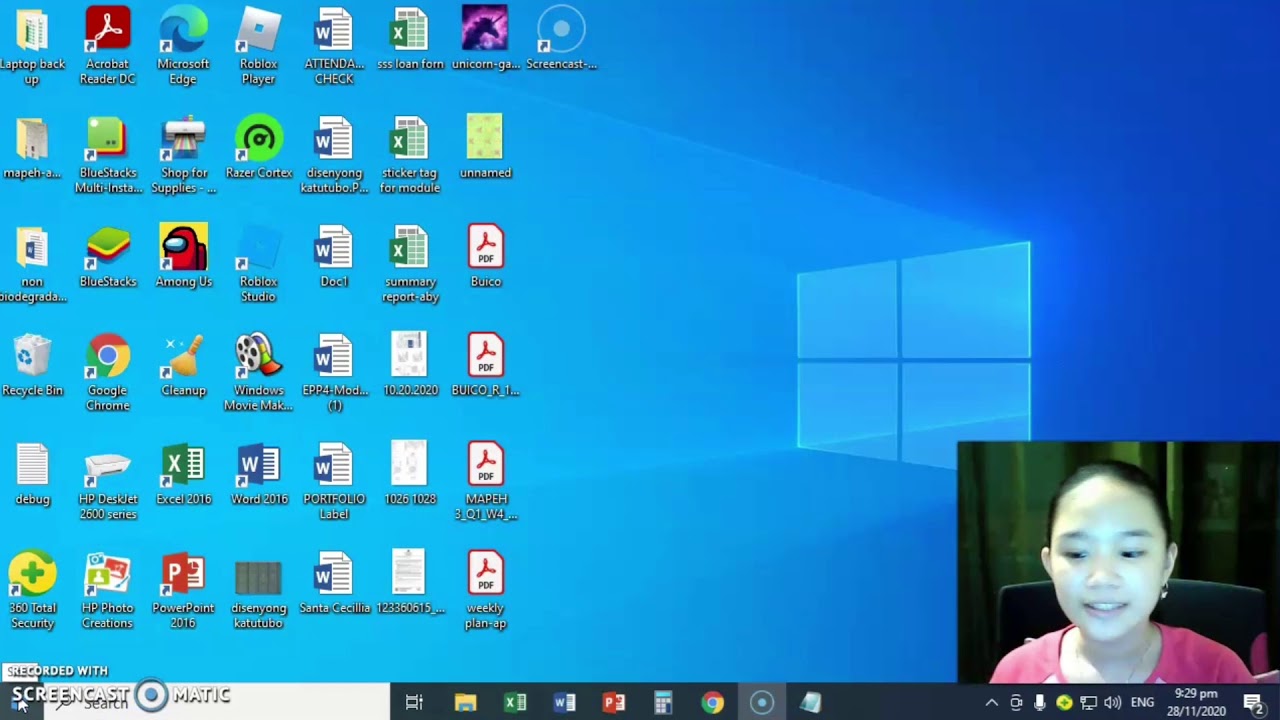Click the microphone tray icon
Screen dimensions: 1280x720
1040,703
